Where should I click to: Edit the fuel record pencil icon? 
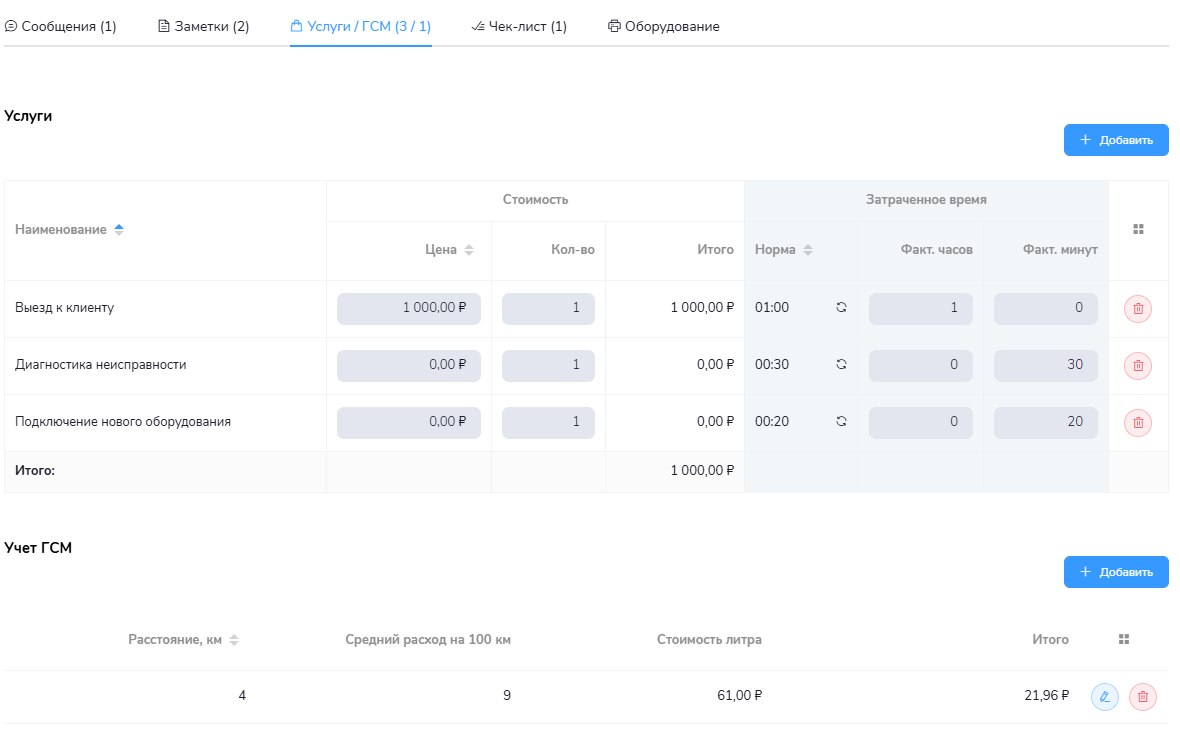point(1104,697)
